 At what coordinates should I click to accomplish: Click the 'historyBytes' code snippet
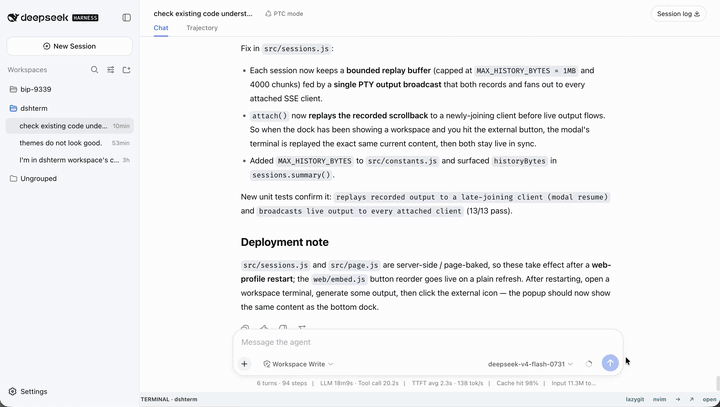pyautogui.click(x=519, y=161)
